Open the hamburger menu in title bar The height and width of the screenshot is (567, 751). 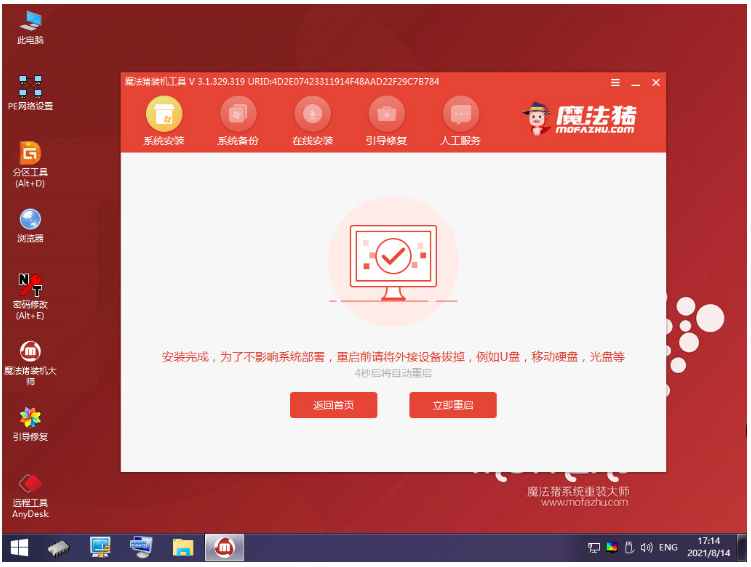click(615, 82)
